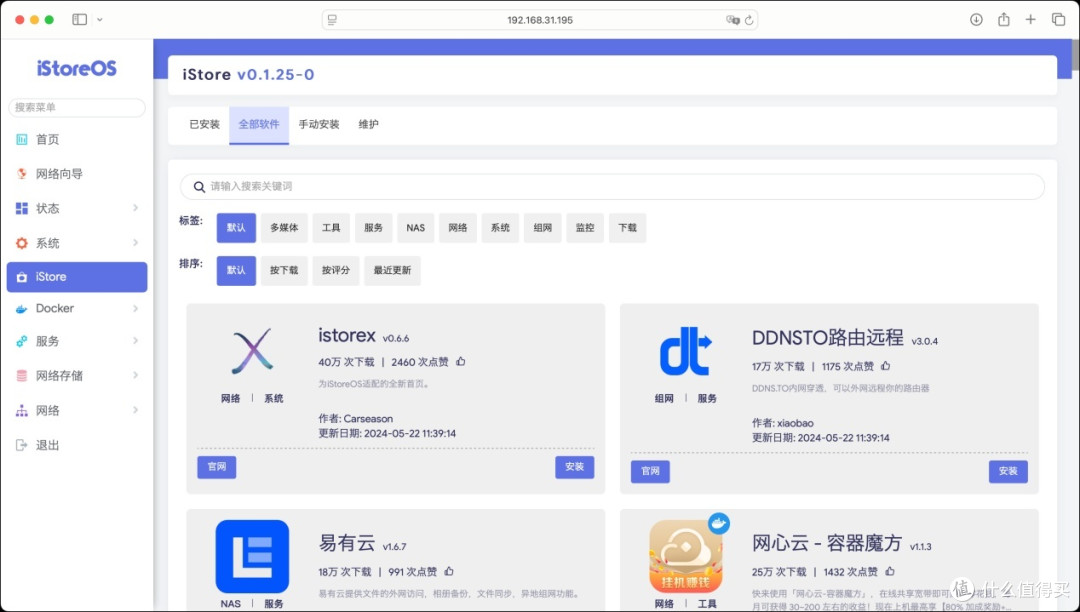Click the 网络存储 sidebar icon
1080x612 pixels.
22,376
